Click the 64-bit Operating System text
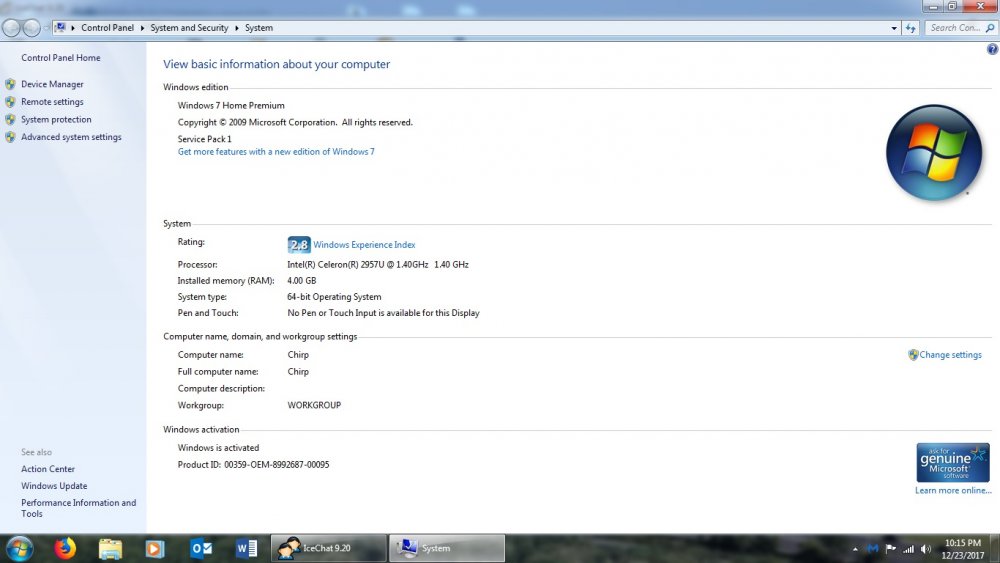The width and height of the screenshot is (1000, 563). pyautogui.click(x=334, y=297)
